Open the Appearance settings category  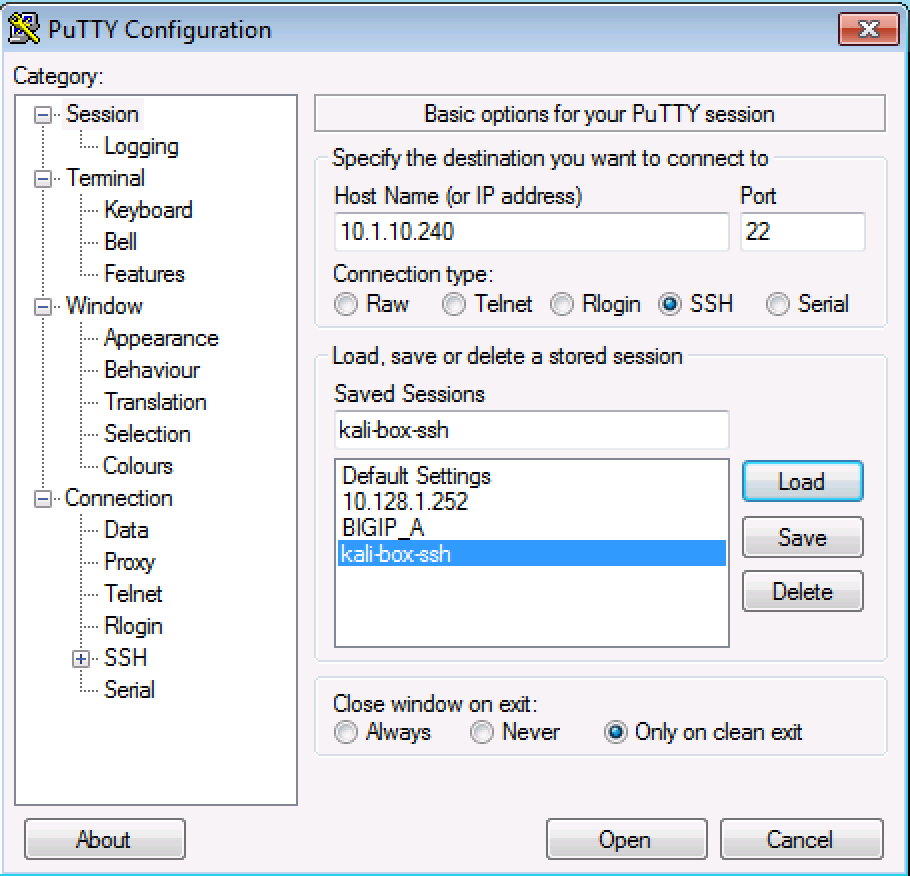[161, 338]
